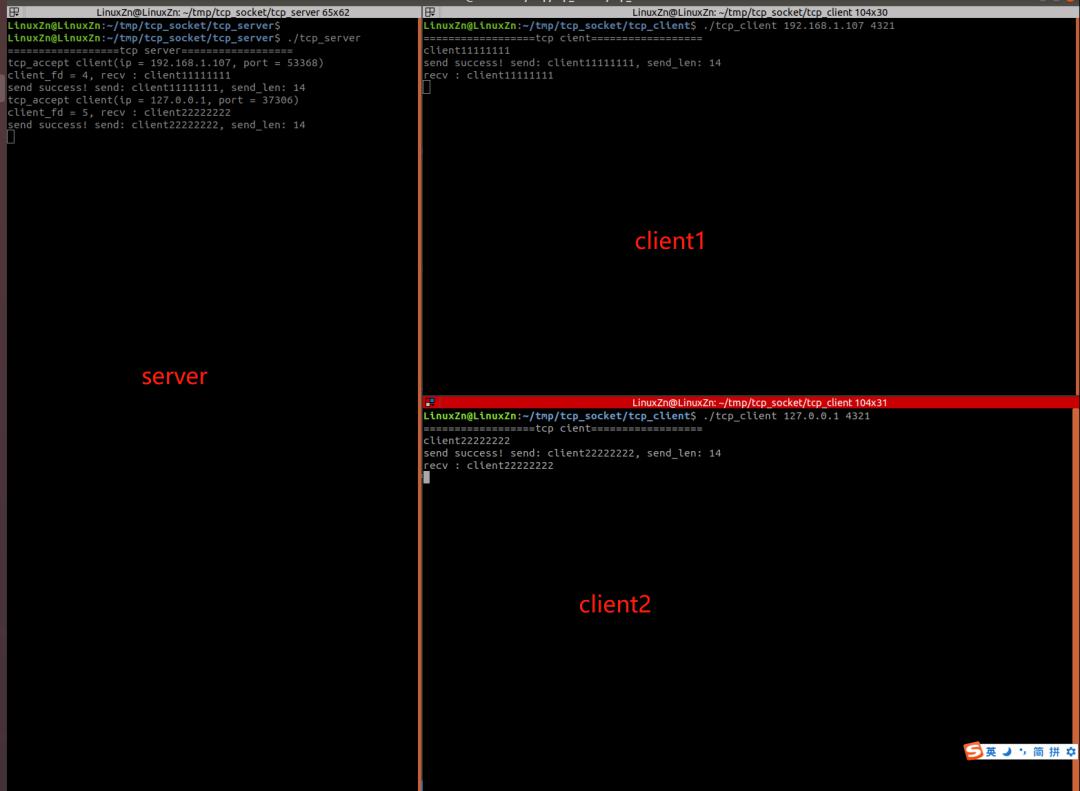Screen dimensions: 1080x791
Task: Toggle the punctuation mode on input toolbar
Action: pyautogui.click(x=1022, y=752)
